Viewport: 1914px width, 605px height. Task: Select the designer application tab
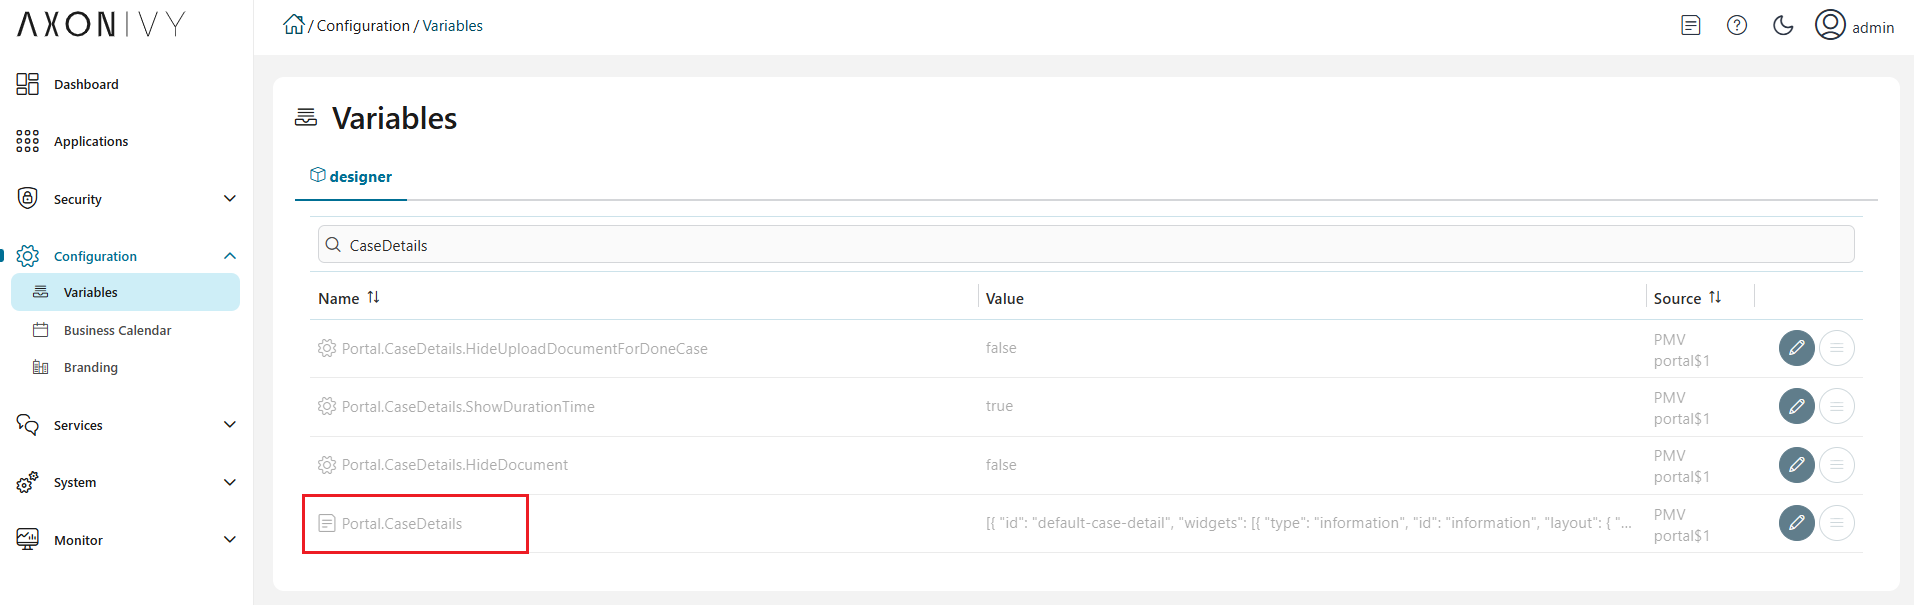click(351, 177)
